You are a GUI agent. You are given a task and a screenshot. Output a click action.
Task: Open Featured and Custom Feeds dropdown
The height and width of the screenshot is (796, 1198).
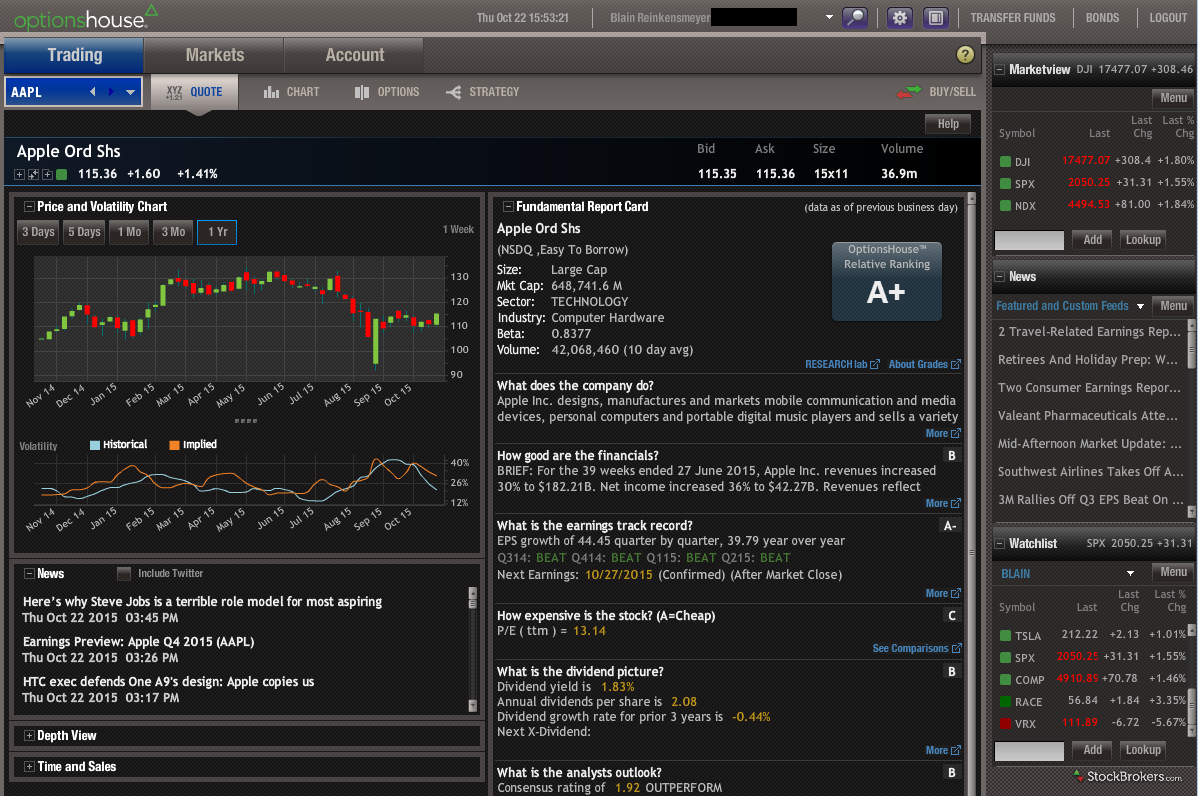(x=1140, y=306)
